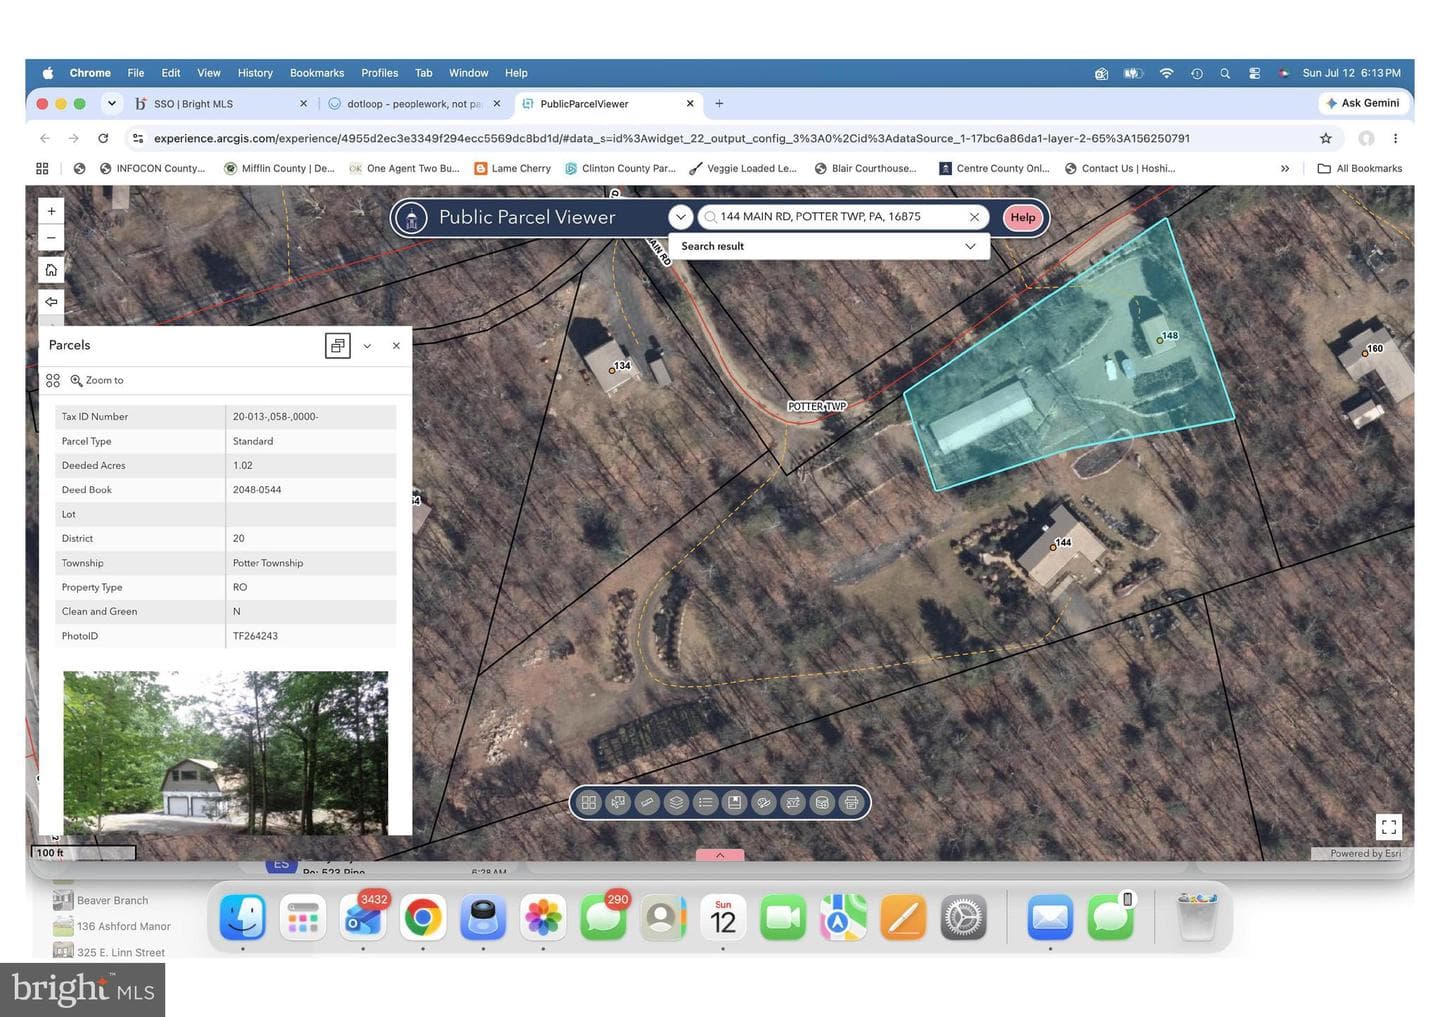
Task: Open the legend list widget
Action: (706, 802)
